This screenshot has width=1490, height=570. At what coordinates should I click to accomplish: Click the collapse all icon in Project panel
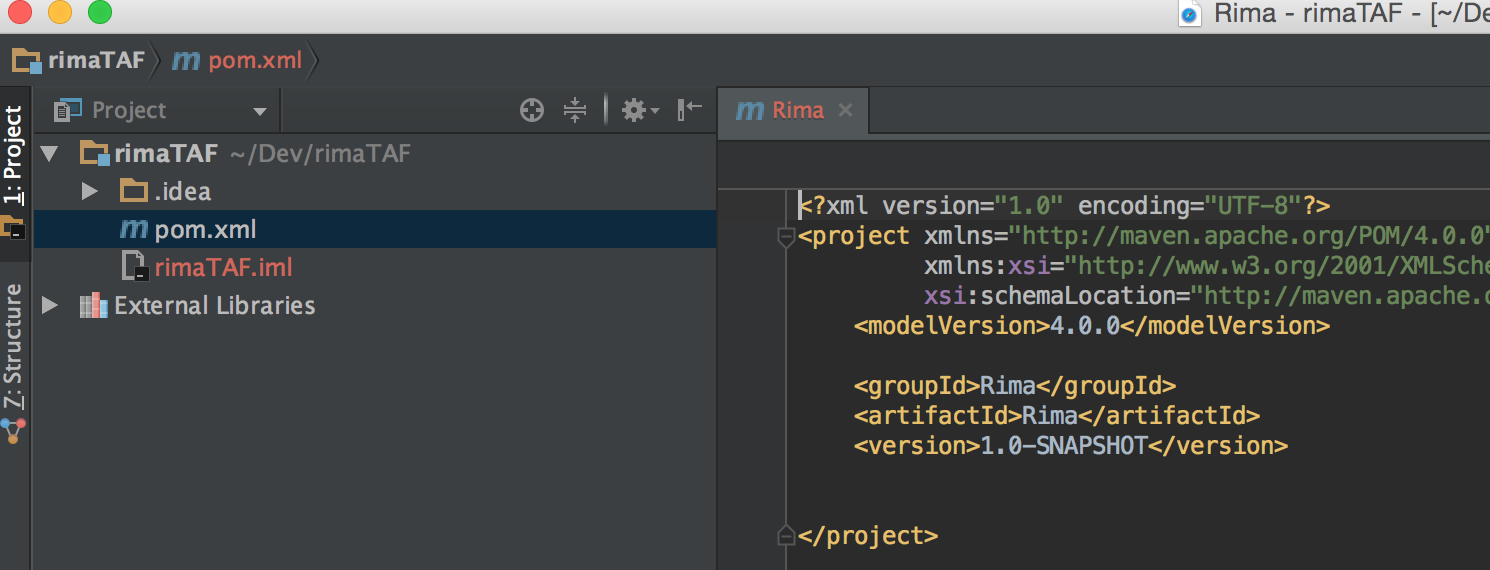575,110
